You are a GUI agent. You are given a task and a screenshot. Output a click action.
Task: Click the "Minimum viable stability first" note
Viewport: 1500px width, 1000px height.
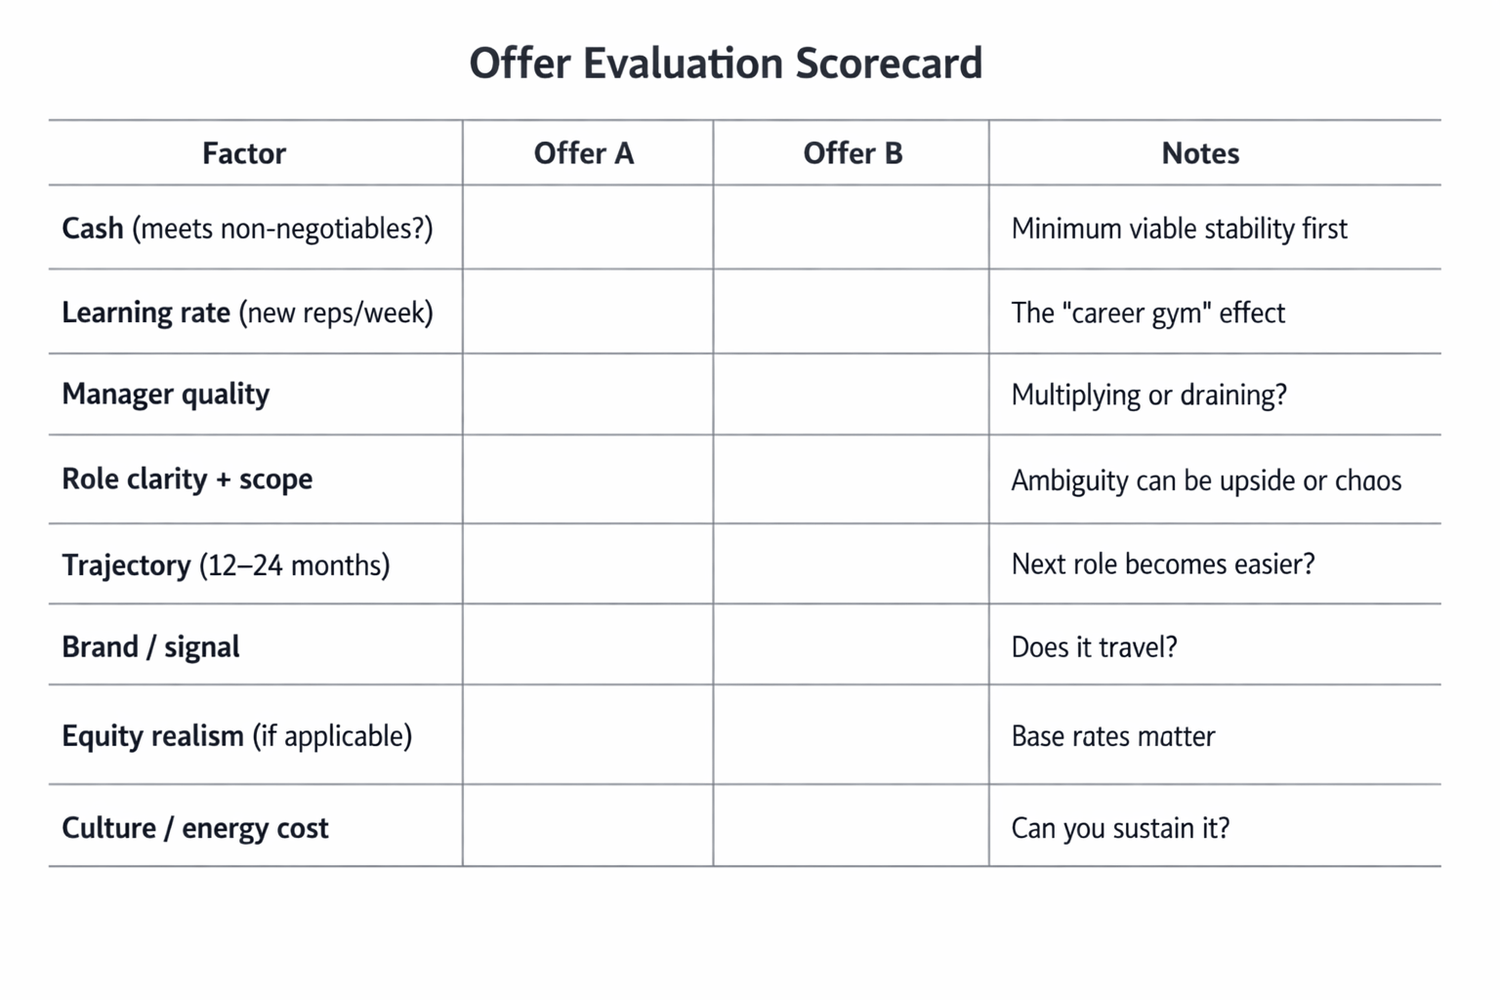1179,228
